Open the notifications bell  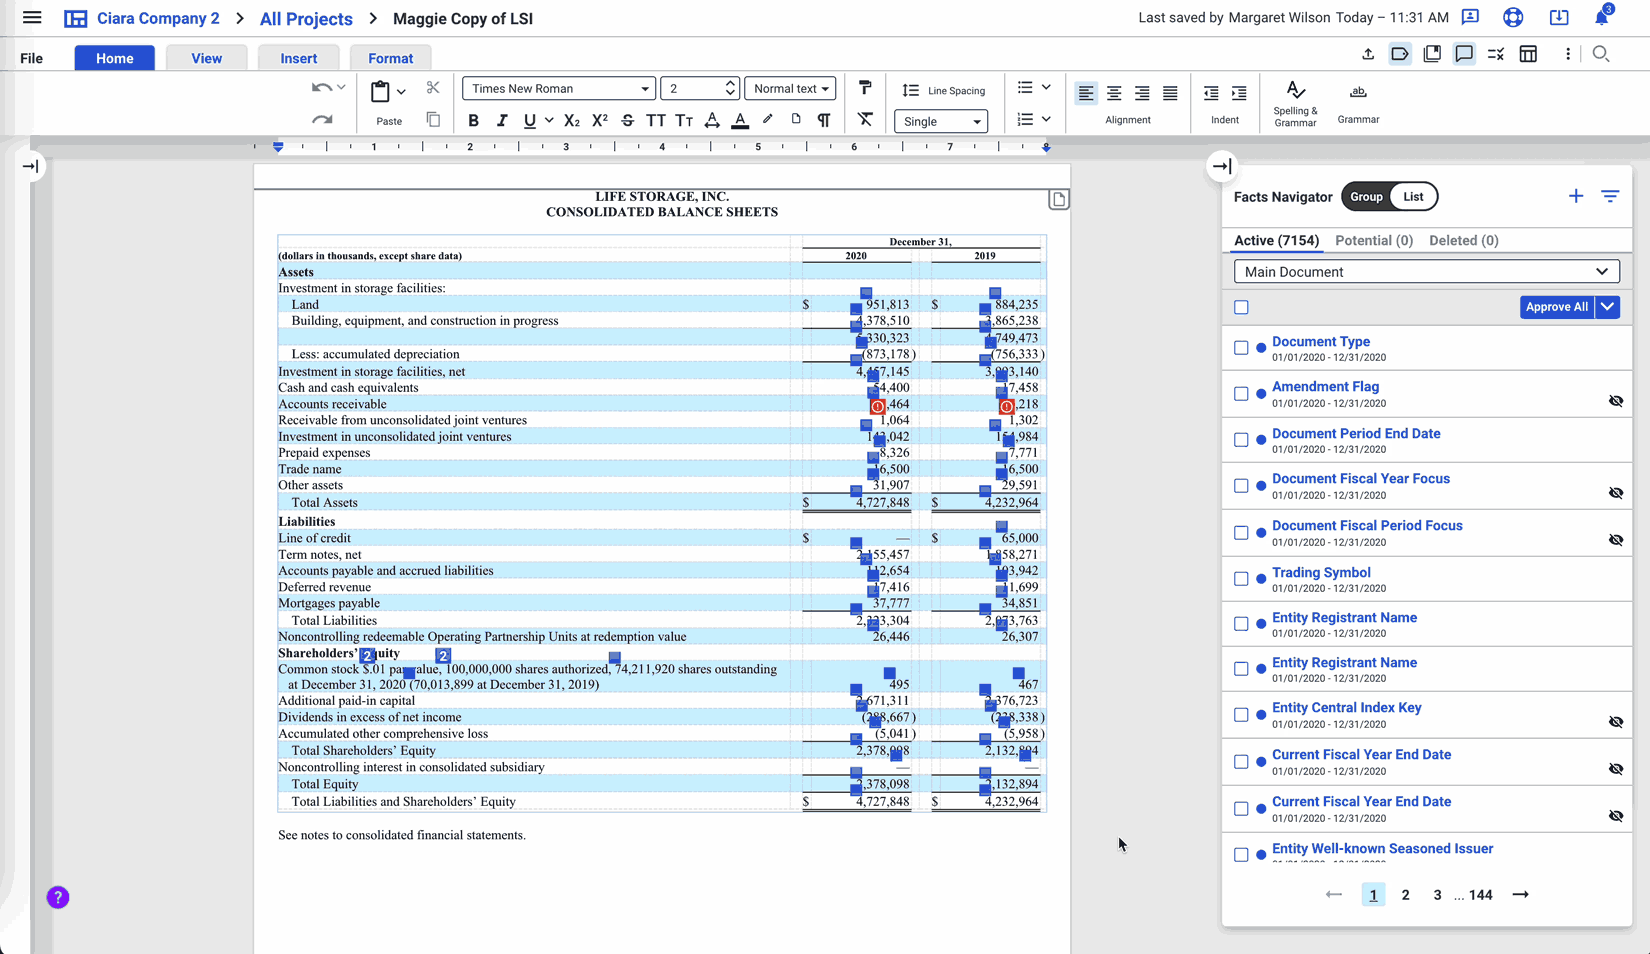coord(1601,17)
